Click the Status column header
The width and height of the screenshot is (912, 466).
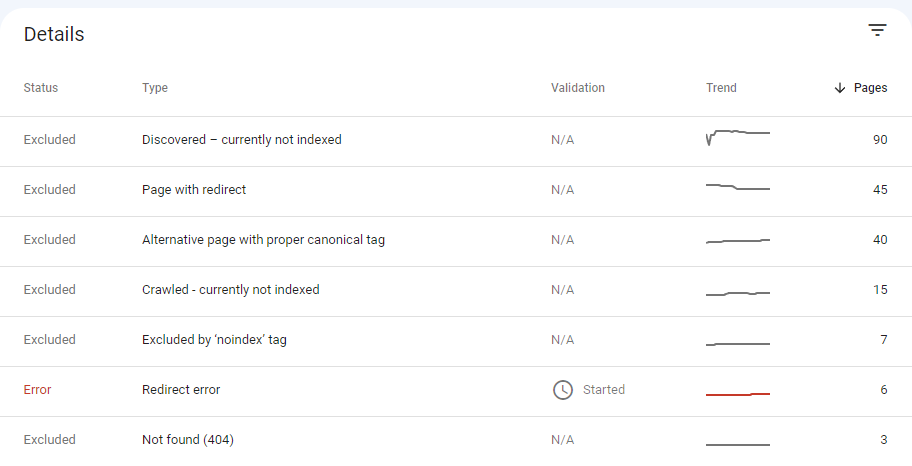click(41, 88)
